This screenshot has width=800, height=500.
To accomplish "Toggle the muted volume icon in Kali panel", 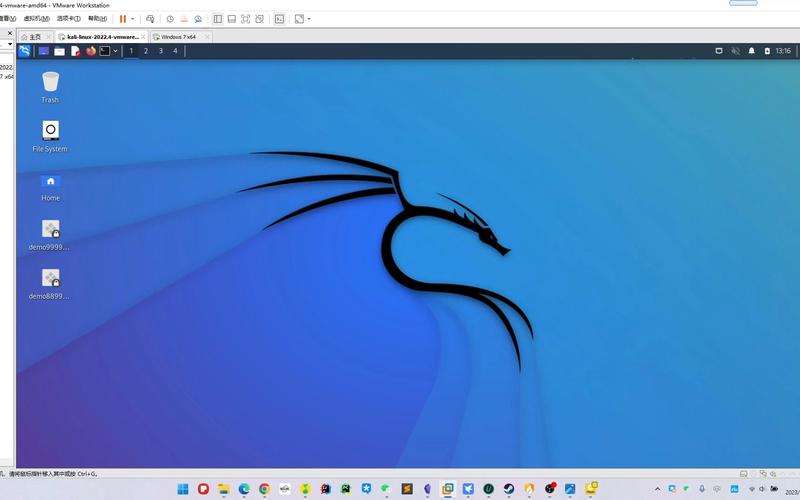I will click(736, 51).
